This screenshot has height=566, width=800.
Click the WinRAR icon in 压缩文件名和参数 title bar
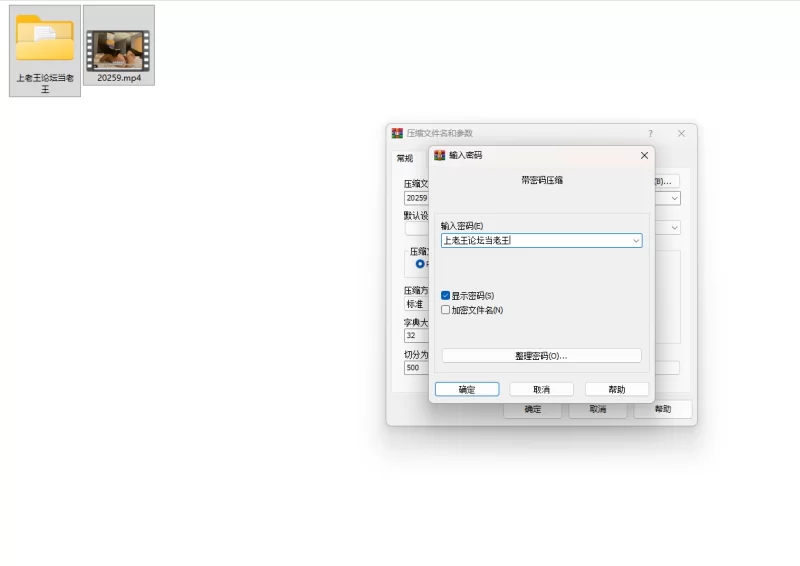(x=397, y=133)
